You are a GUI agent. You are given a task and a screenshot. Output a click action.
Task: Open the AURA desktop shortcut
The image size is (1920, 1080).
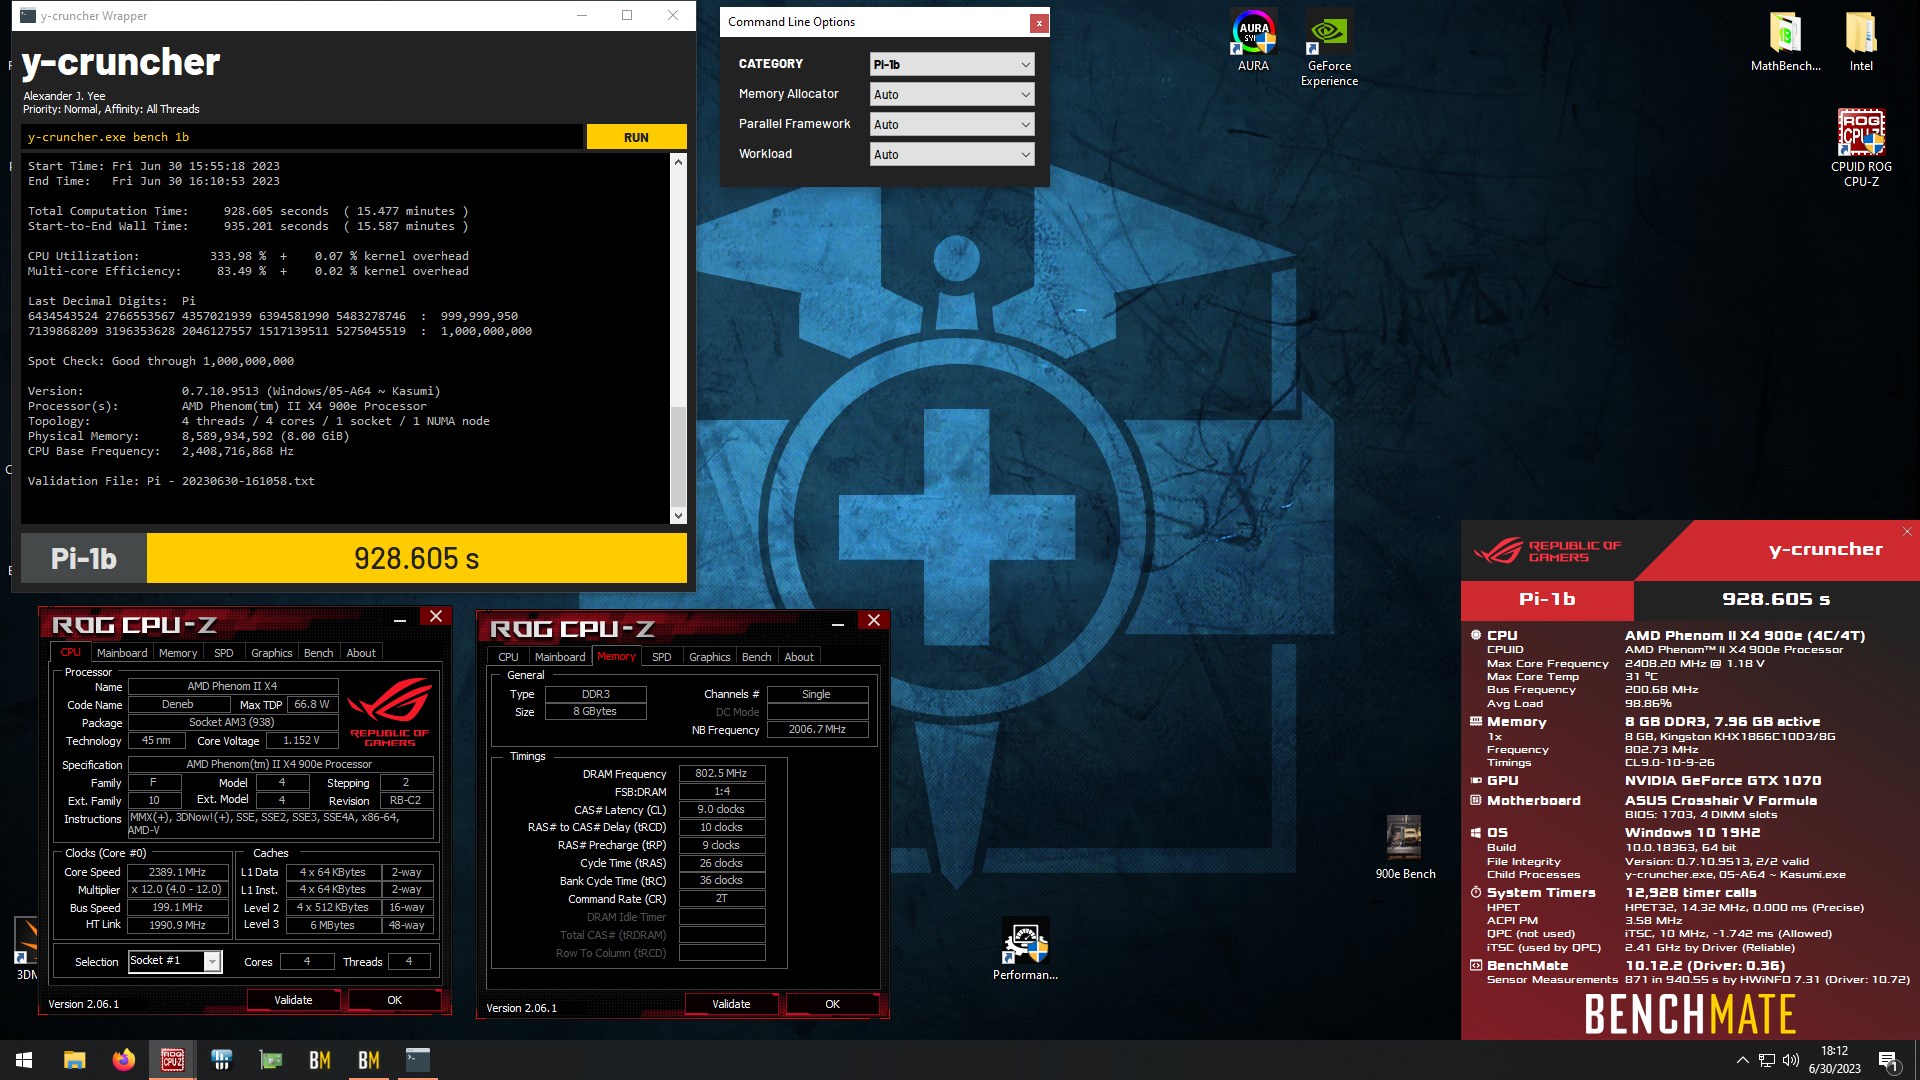[x=1253, y=41]
